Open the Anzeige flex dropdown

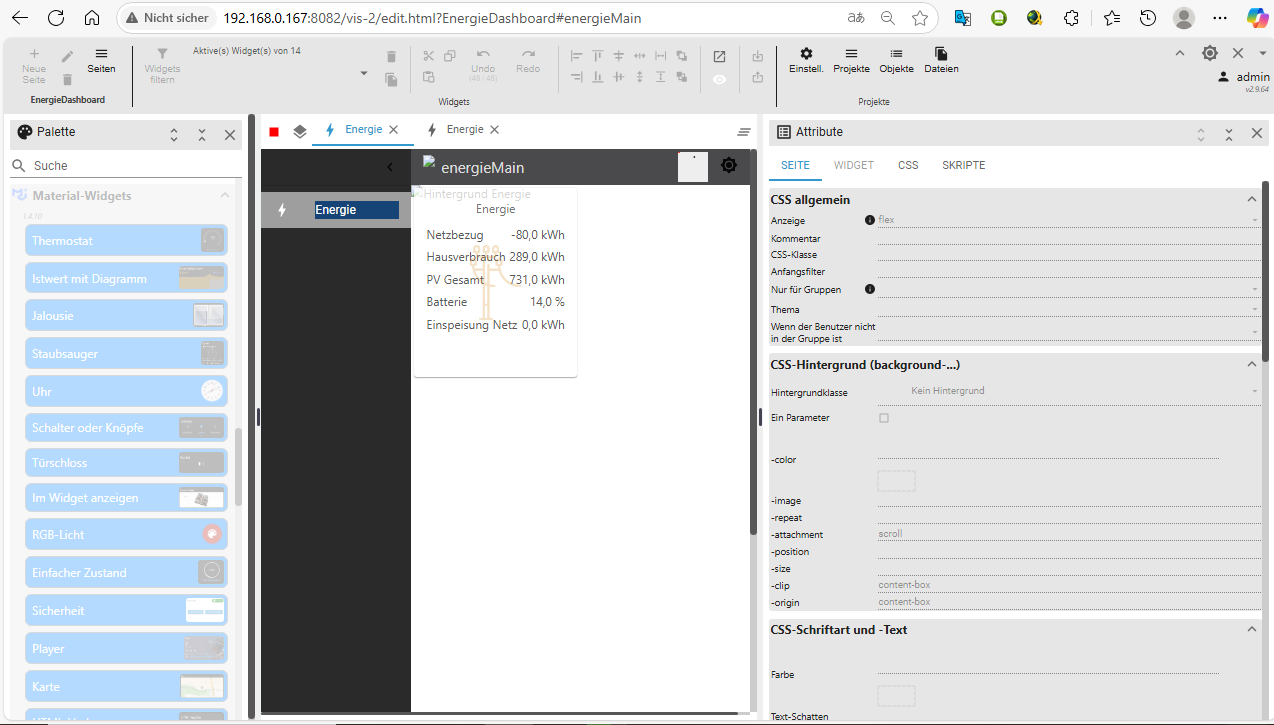click(1067, 220)
